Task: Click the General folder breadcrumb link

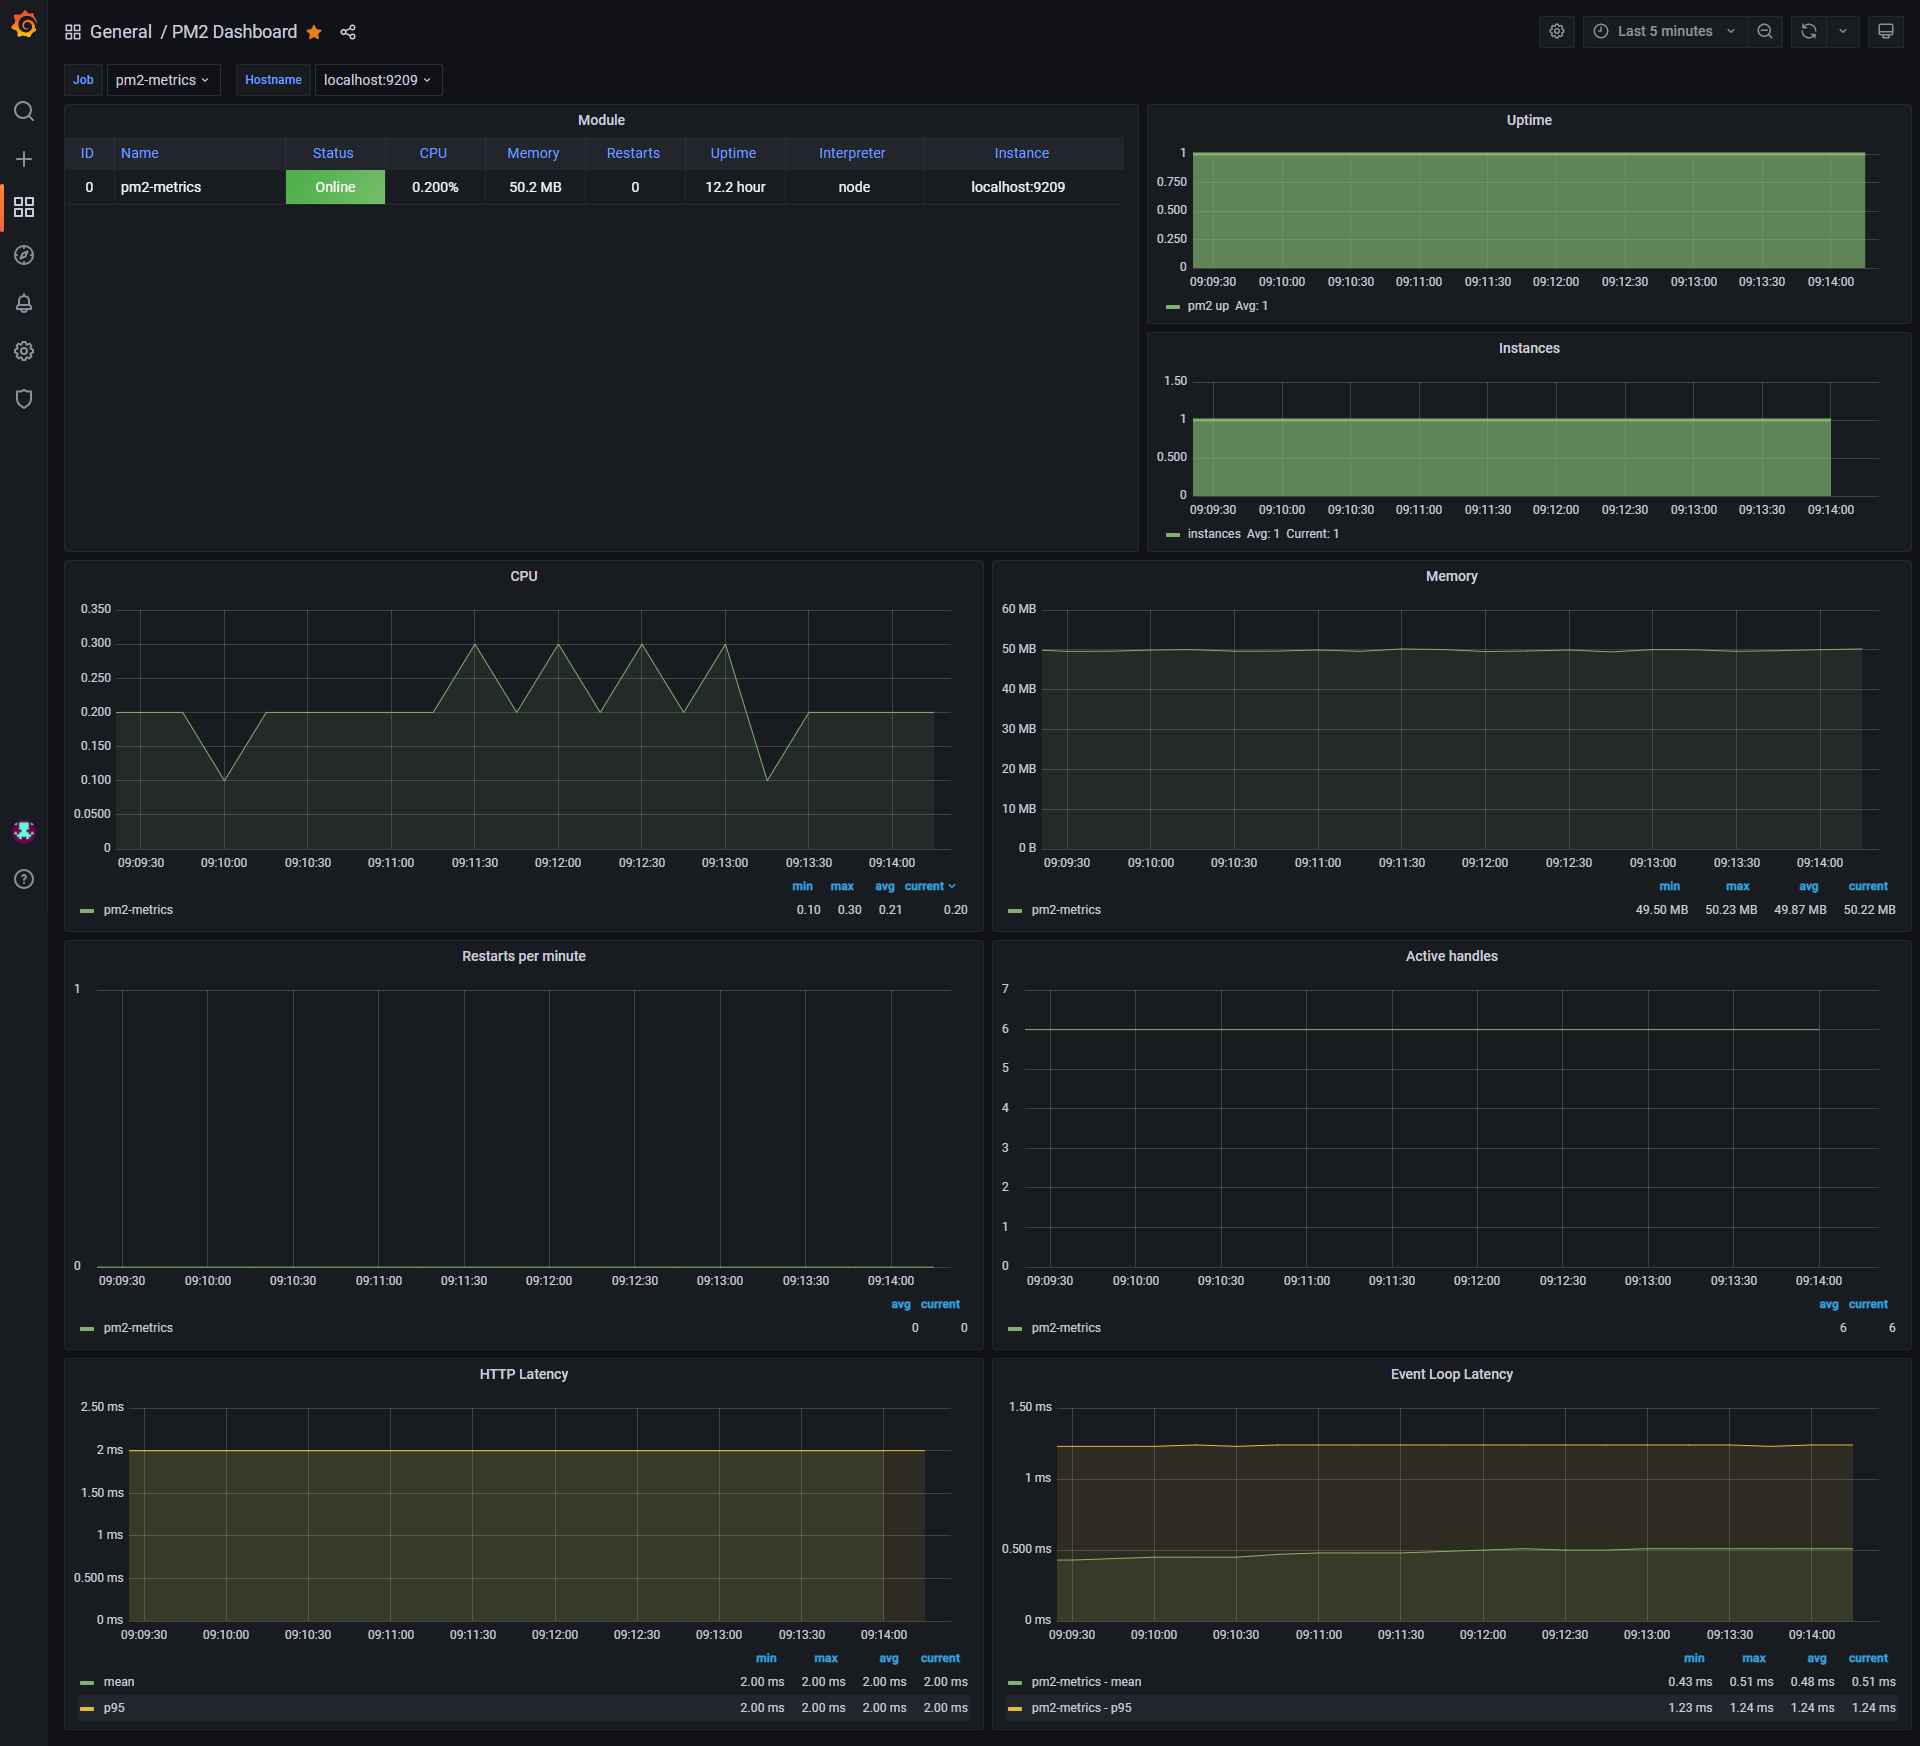Action: pyautogui.click(x=121, y=32)
